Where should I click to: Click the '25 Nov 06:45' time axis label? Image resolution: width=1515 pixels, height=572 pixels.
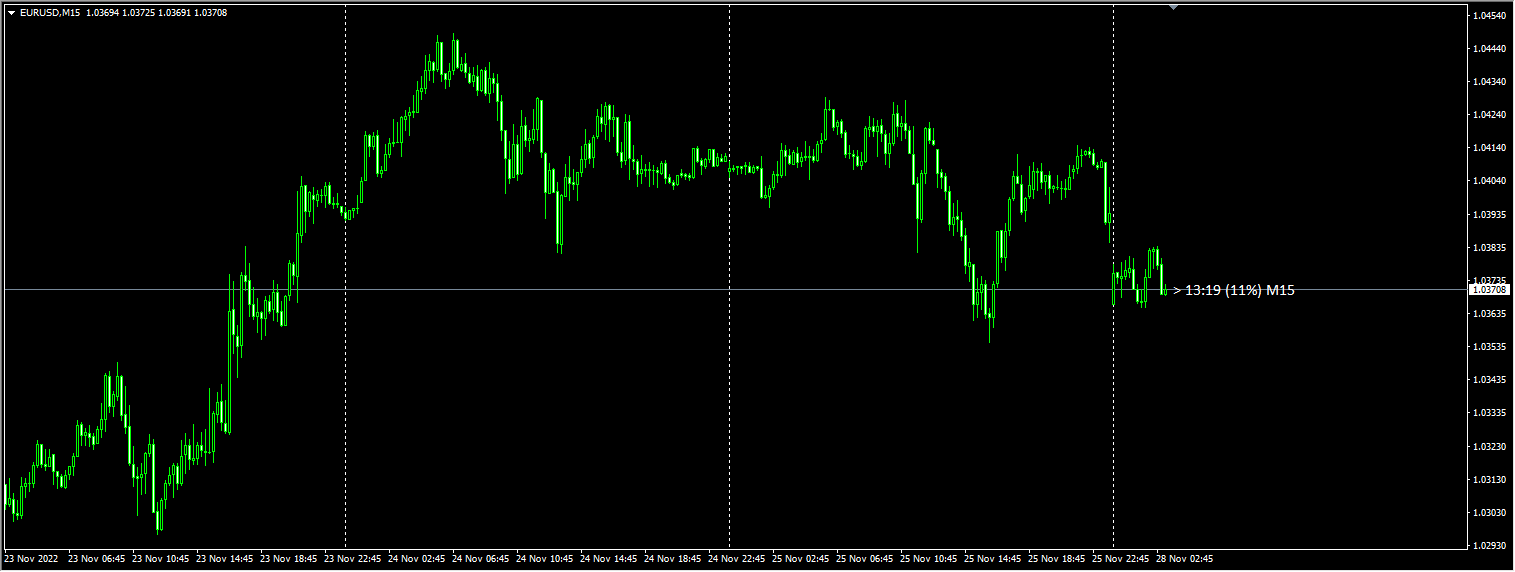pyautogui.click(x=864, y=559)
